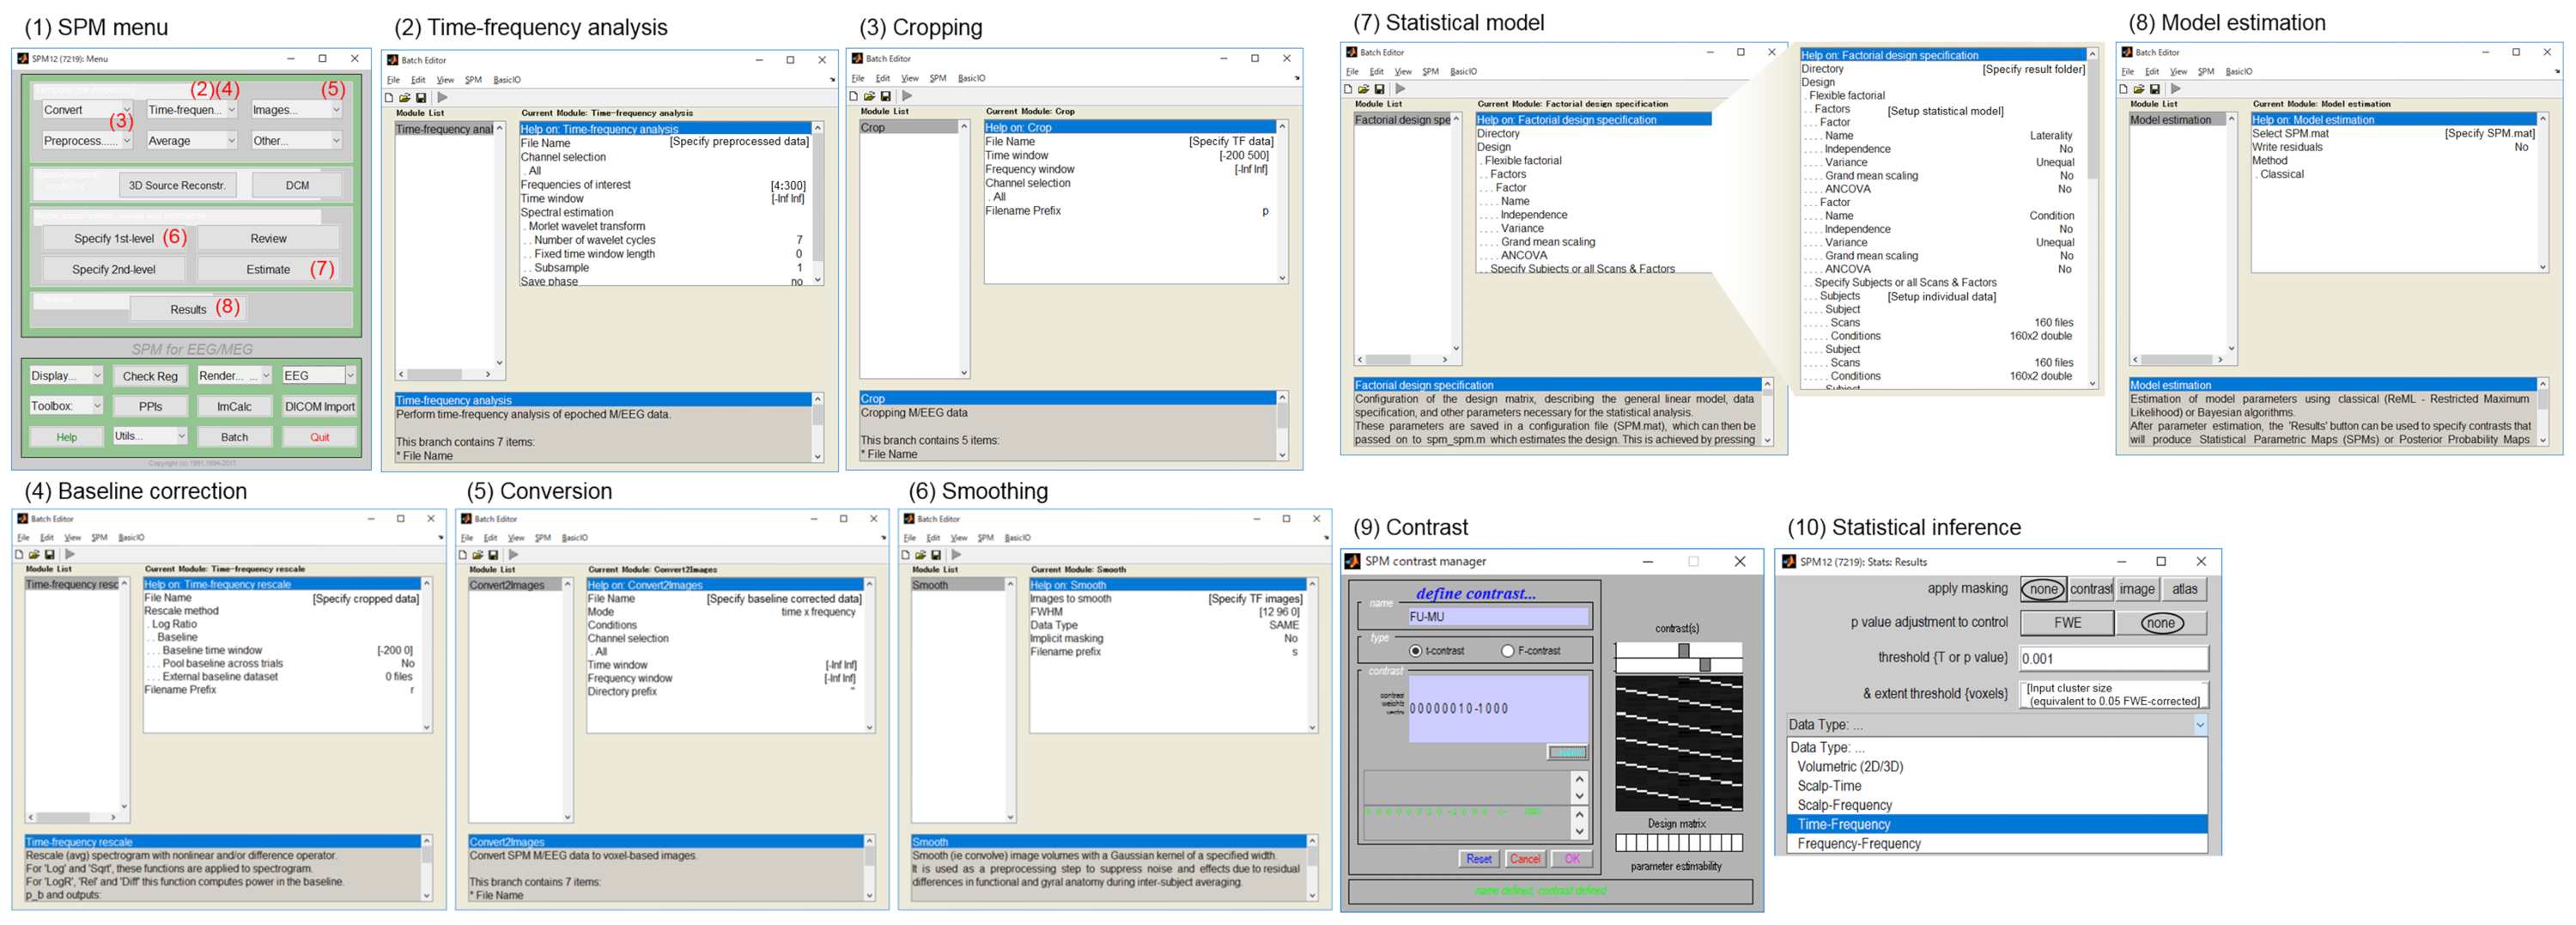Open the Time-frequency dropdown in SPM menu
This screenshot has height=925, width=2576.
coord(192,110)
